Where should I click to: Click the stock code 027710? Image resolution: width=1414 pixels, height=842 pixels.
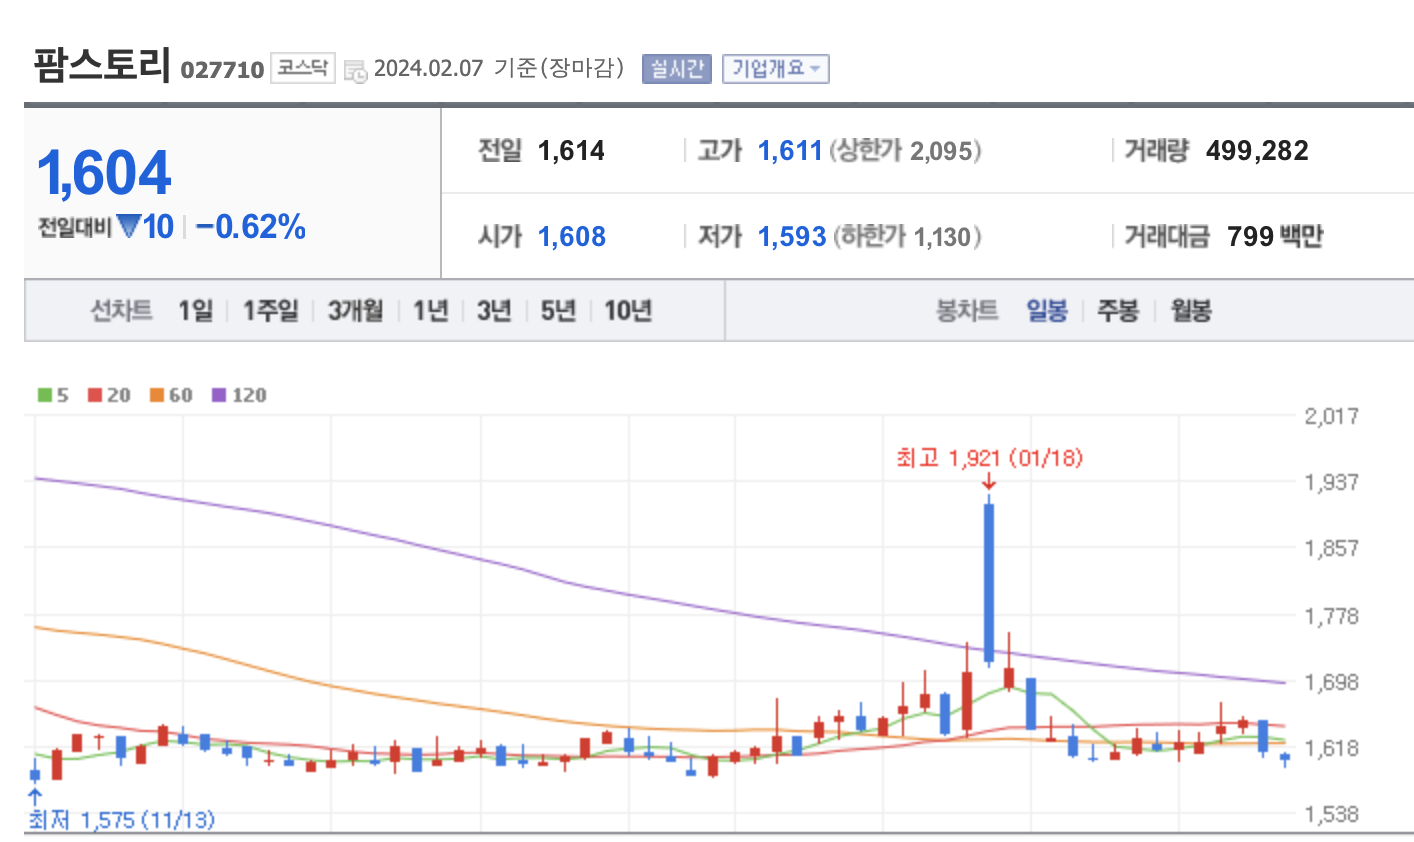222,70
